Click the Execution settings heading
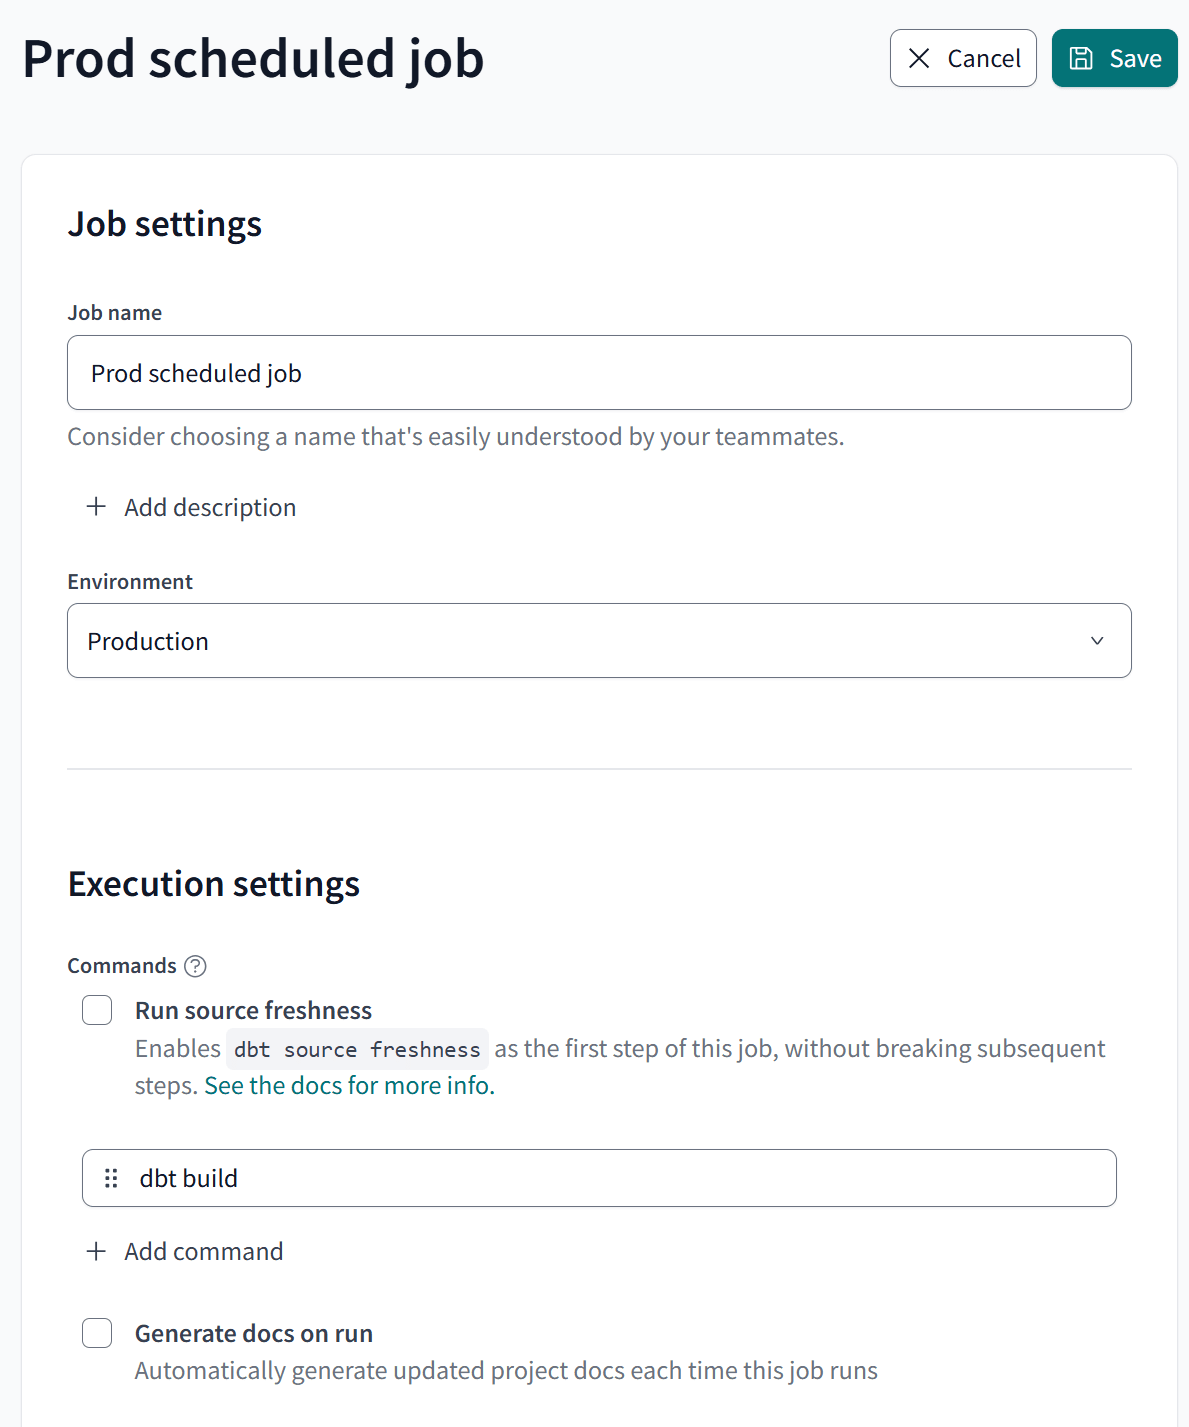This screenshot has height=1427, width=1189. (x=214, y=884)
